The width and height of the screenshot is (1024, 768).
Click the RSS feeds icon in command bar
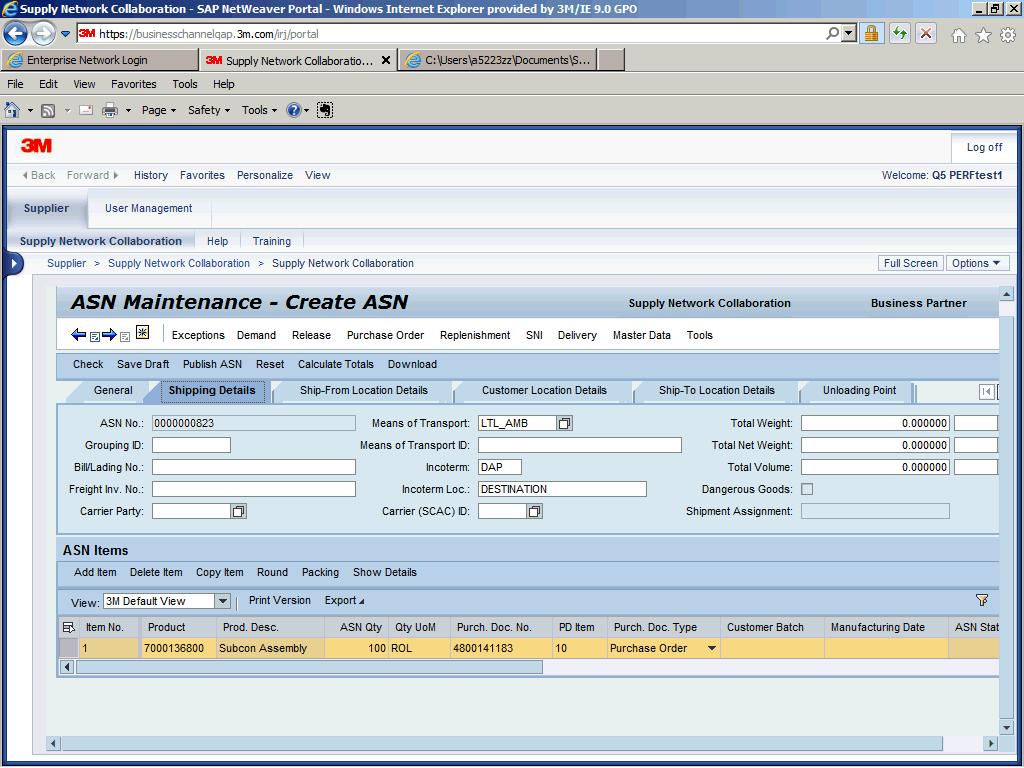pos(48,110)
